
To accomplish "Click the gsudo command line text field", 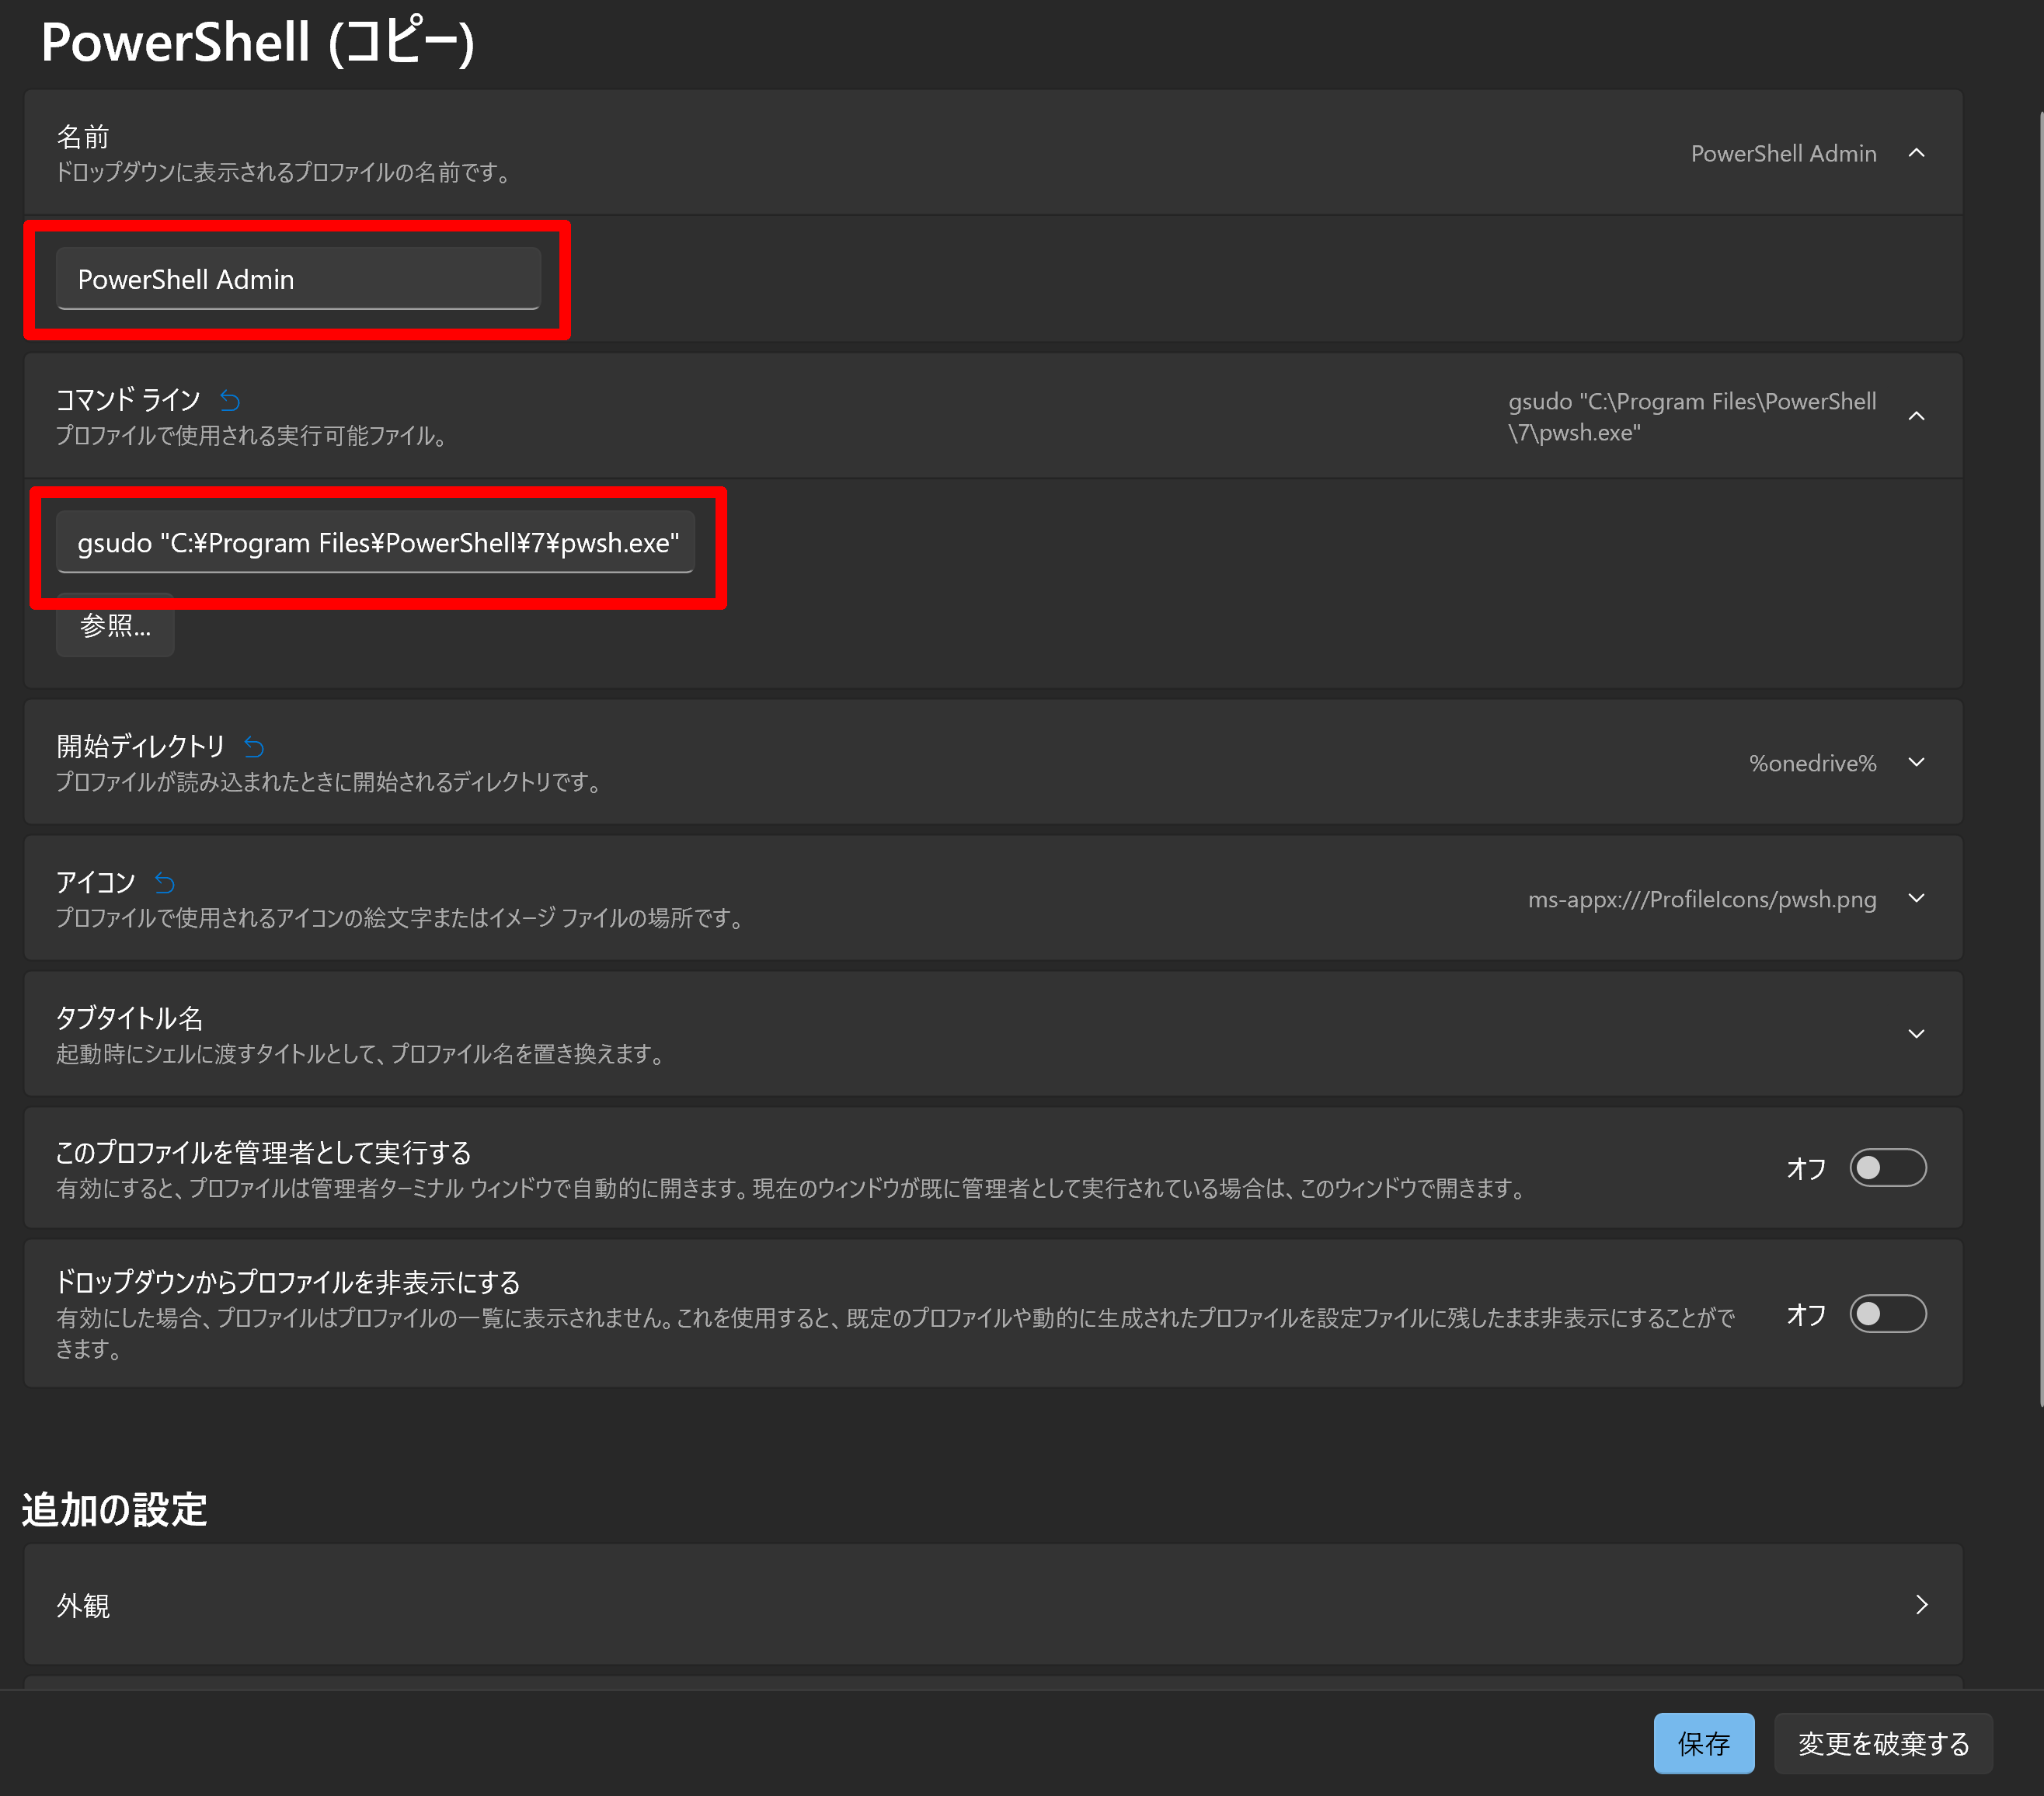I will pos(376,543).
